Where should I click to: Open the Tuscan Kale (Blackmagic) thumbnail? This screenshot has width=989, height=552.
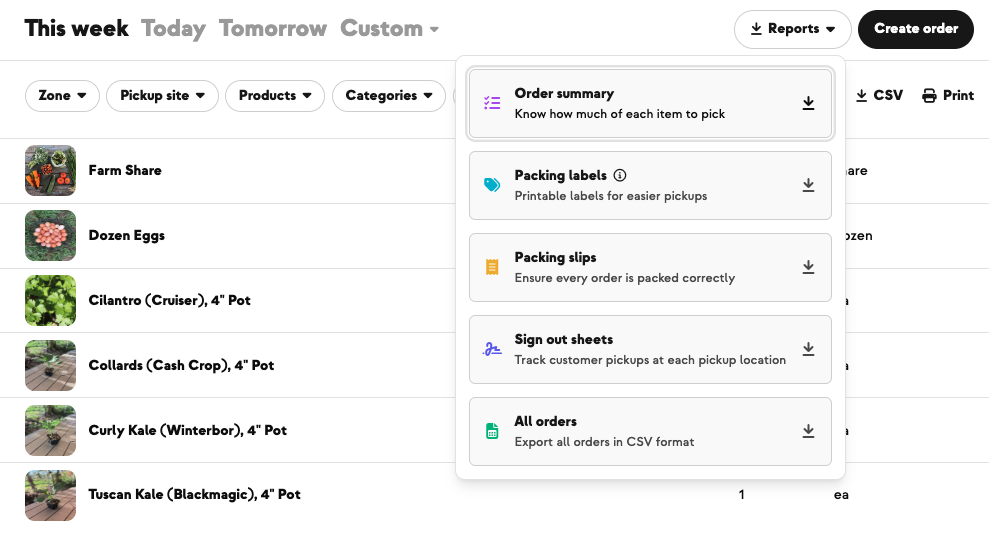(50, 495)
